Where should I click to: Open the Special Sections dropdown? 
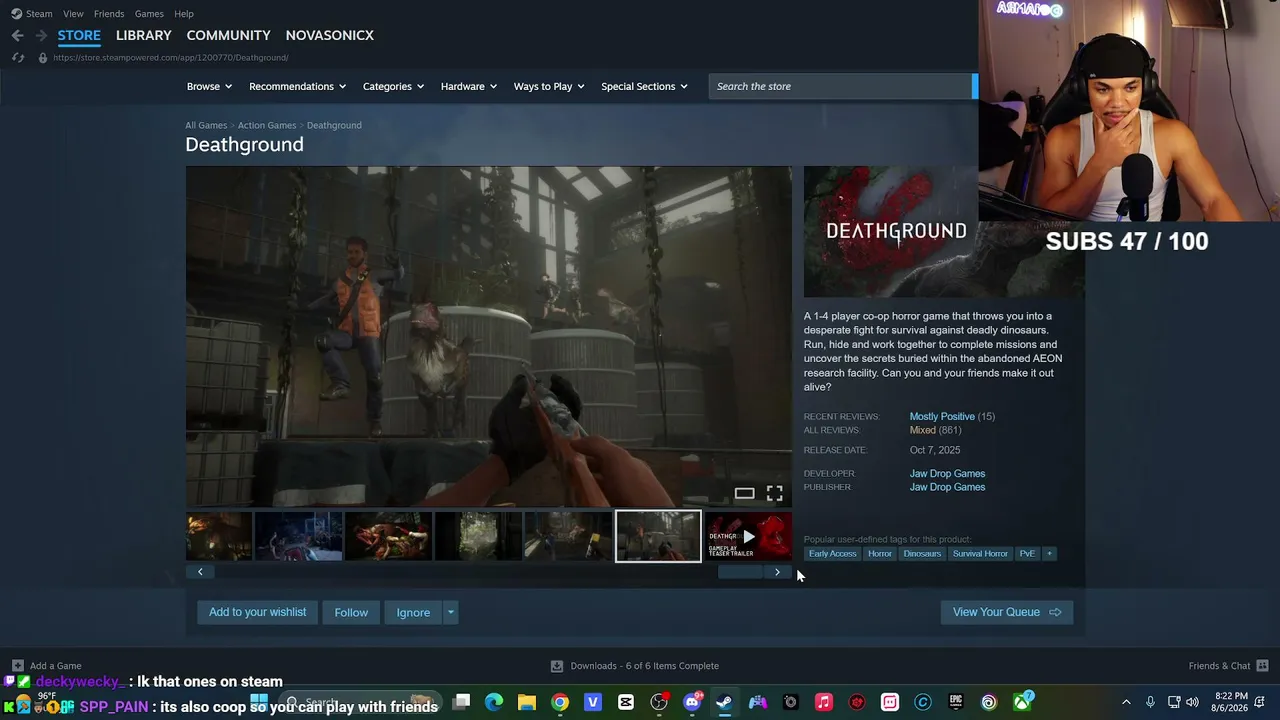click(x=644, y=86)
